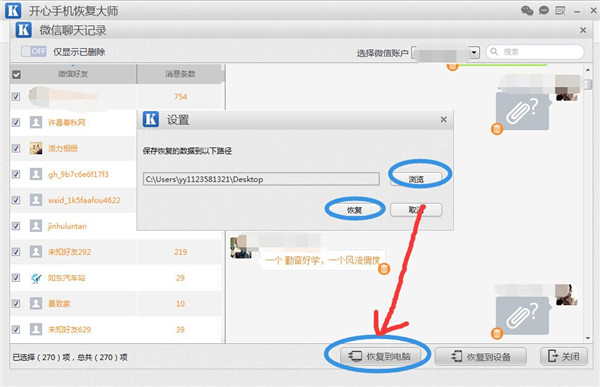Uncheck the 未知好友629 checkbox

[16, 329]
